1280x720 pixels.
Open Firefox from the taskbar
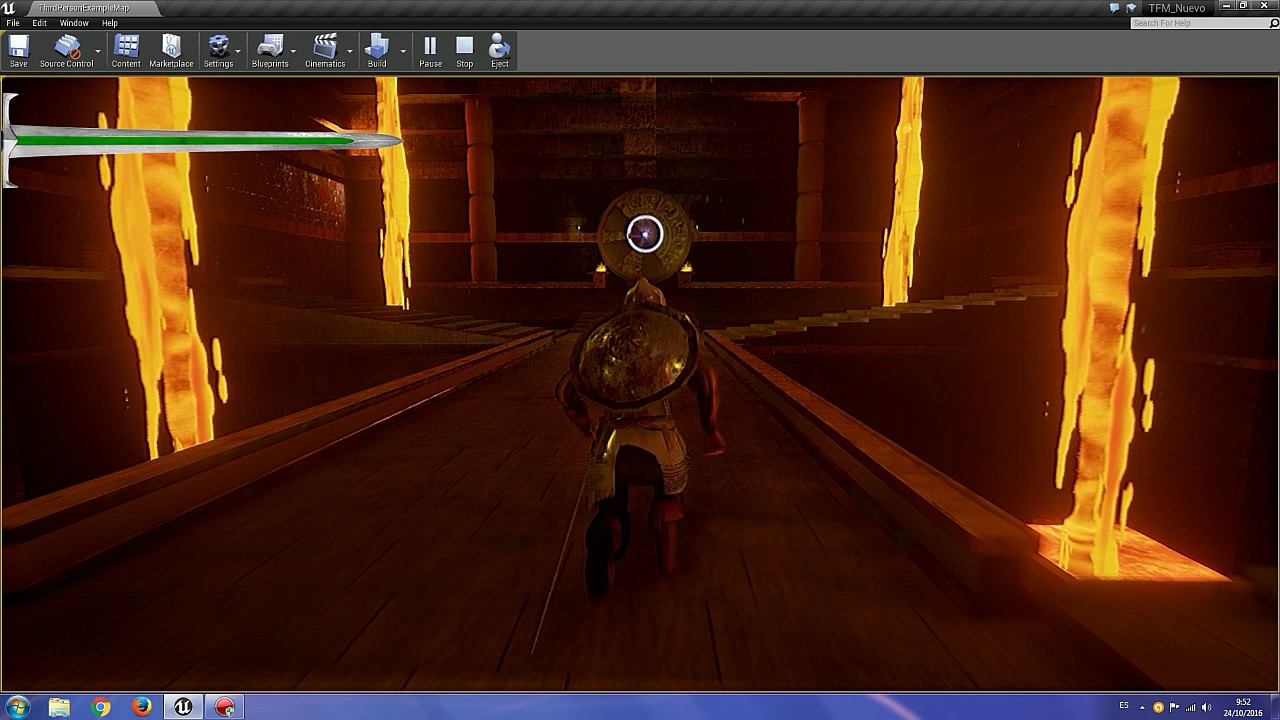pos(142,707)
